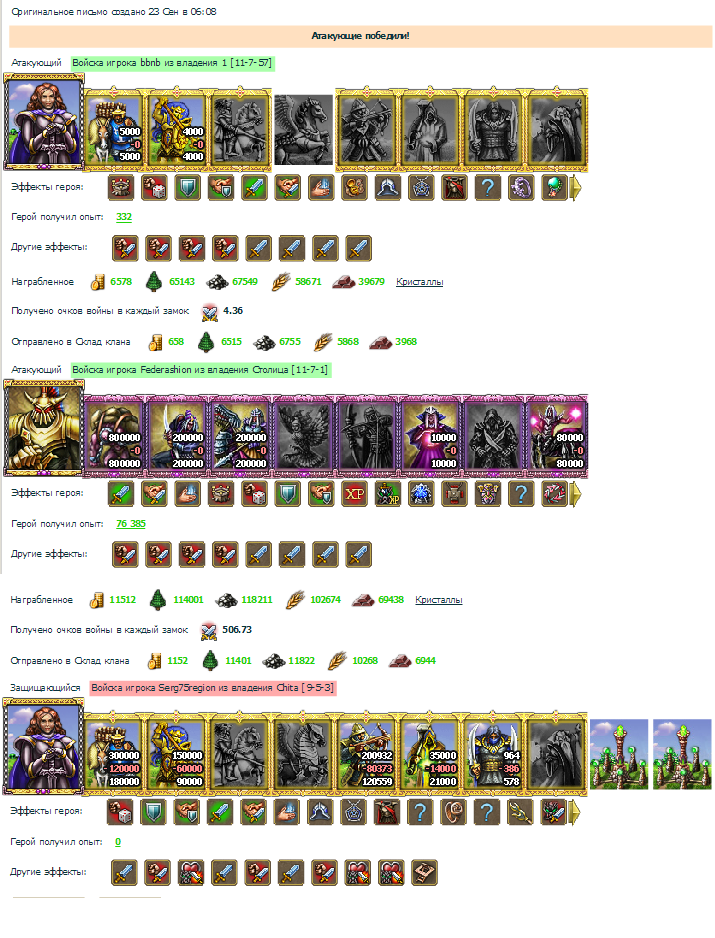Image resolution: width=715 pixels, height=938 pixels.
Task: Expand Serg75region's hero effects with the yellow arrow
Action: click(574, 812)
